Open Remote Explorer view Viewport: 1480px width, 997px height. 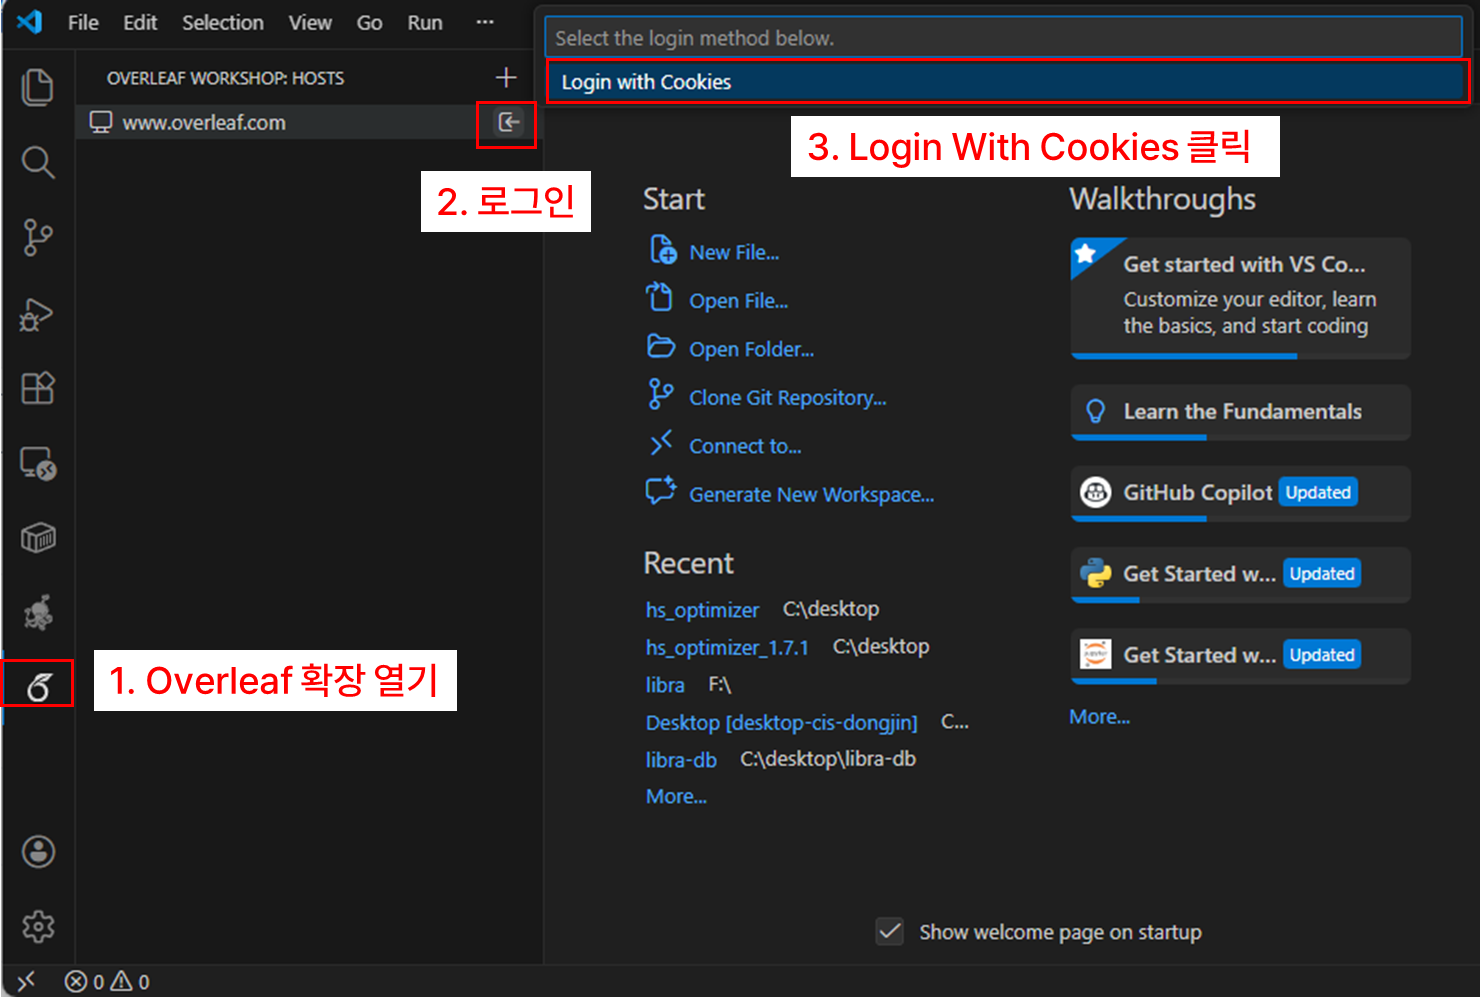tap(37, 463)
